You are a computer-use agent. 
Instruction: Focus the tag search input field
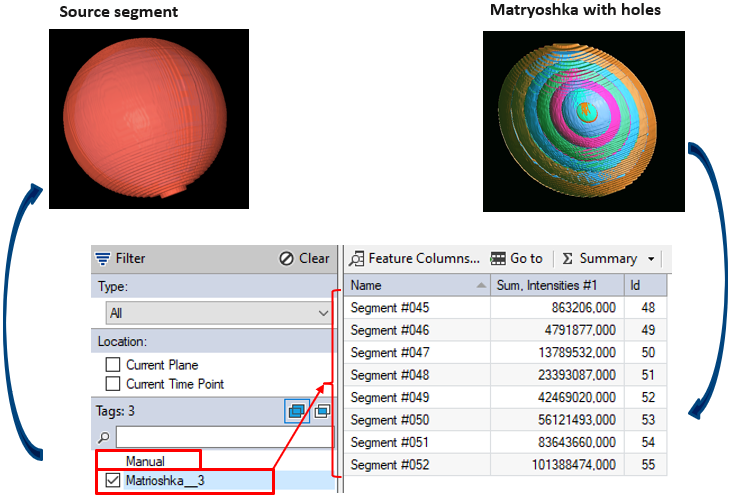point(222,437)
